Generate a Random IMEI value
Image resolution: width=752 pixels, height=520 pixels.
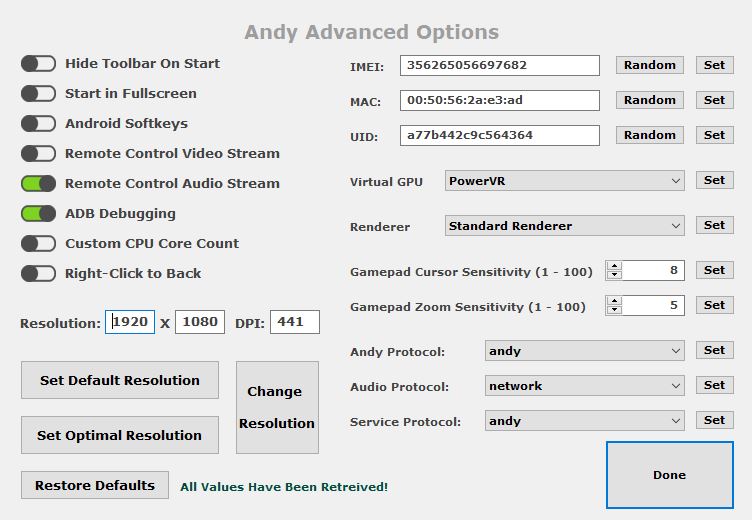650,65
